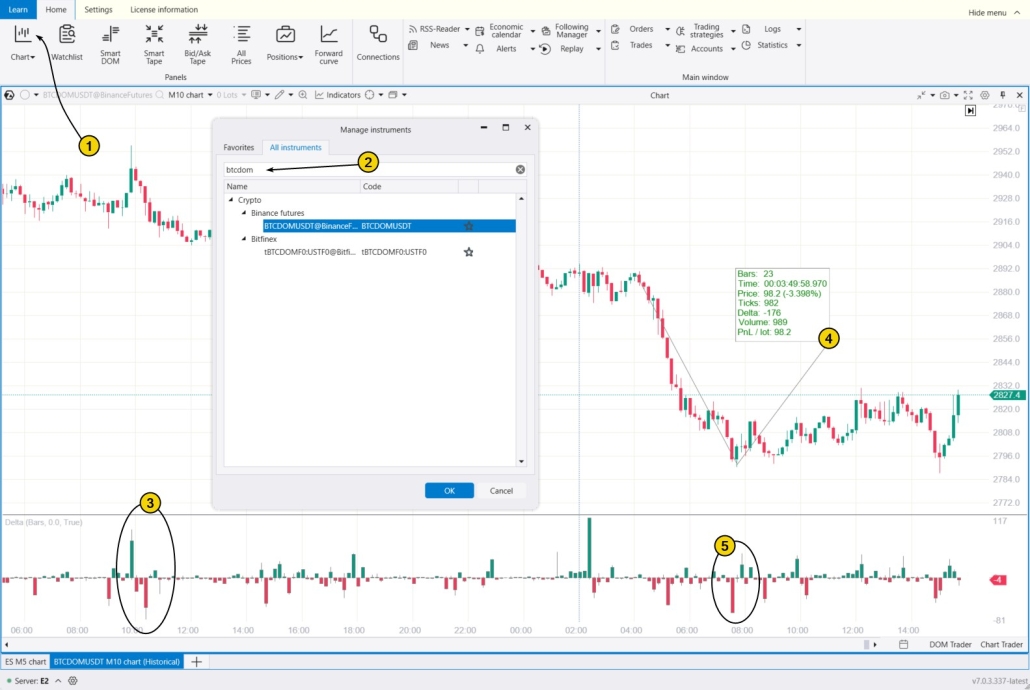Switch to the Favorites tab

(239, 147)
